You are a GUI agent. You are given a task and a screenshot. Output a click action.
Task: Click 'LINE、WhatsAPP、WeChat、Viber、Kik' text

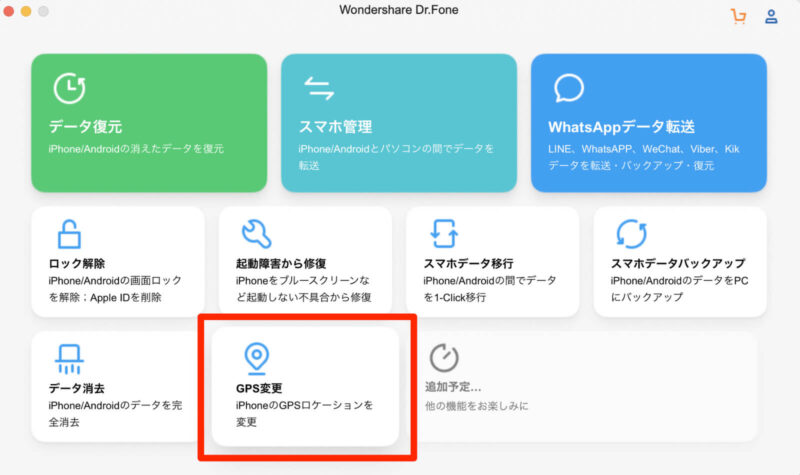(x=643, y=149)
